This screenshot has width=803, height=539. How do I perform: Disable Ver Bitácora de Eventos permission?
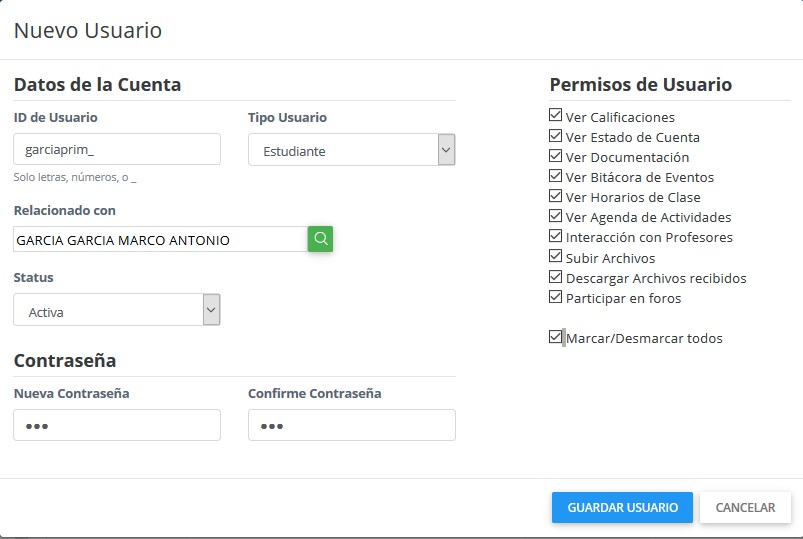(x=556, y=176)
